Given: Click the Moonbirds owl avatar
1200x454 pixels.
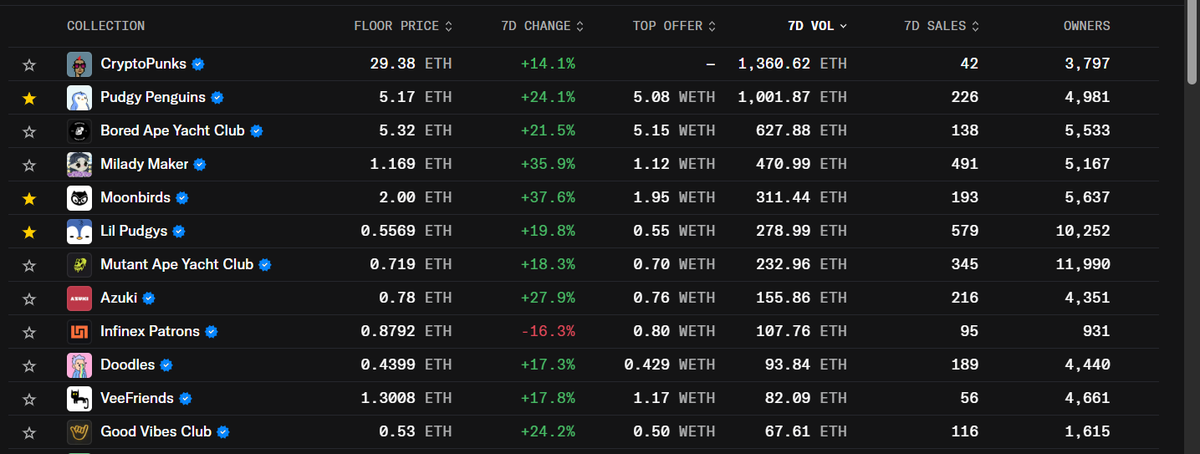Looking at the screenshot, I should point(80,198).
